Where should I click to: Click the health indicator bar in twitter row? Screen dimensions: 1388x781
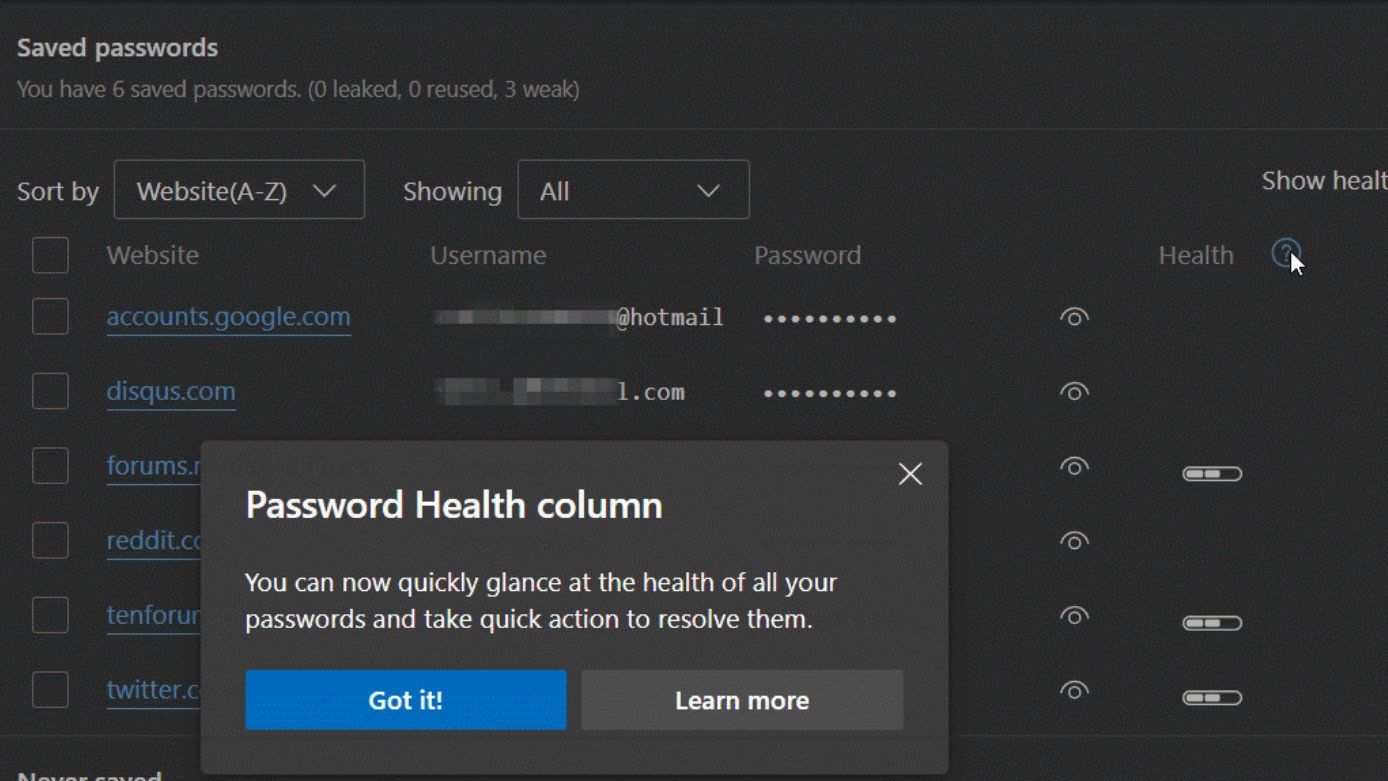pyautogui.click(x=1212, y=697)
